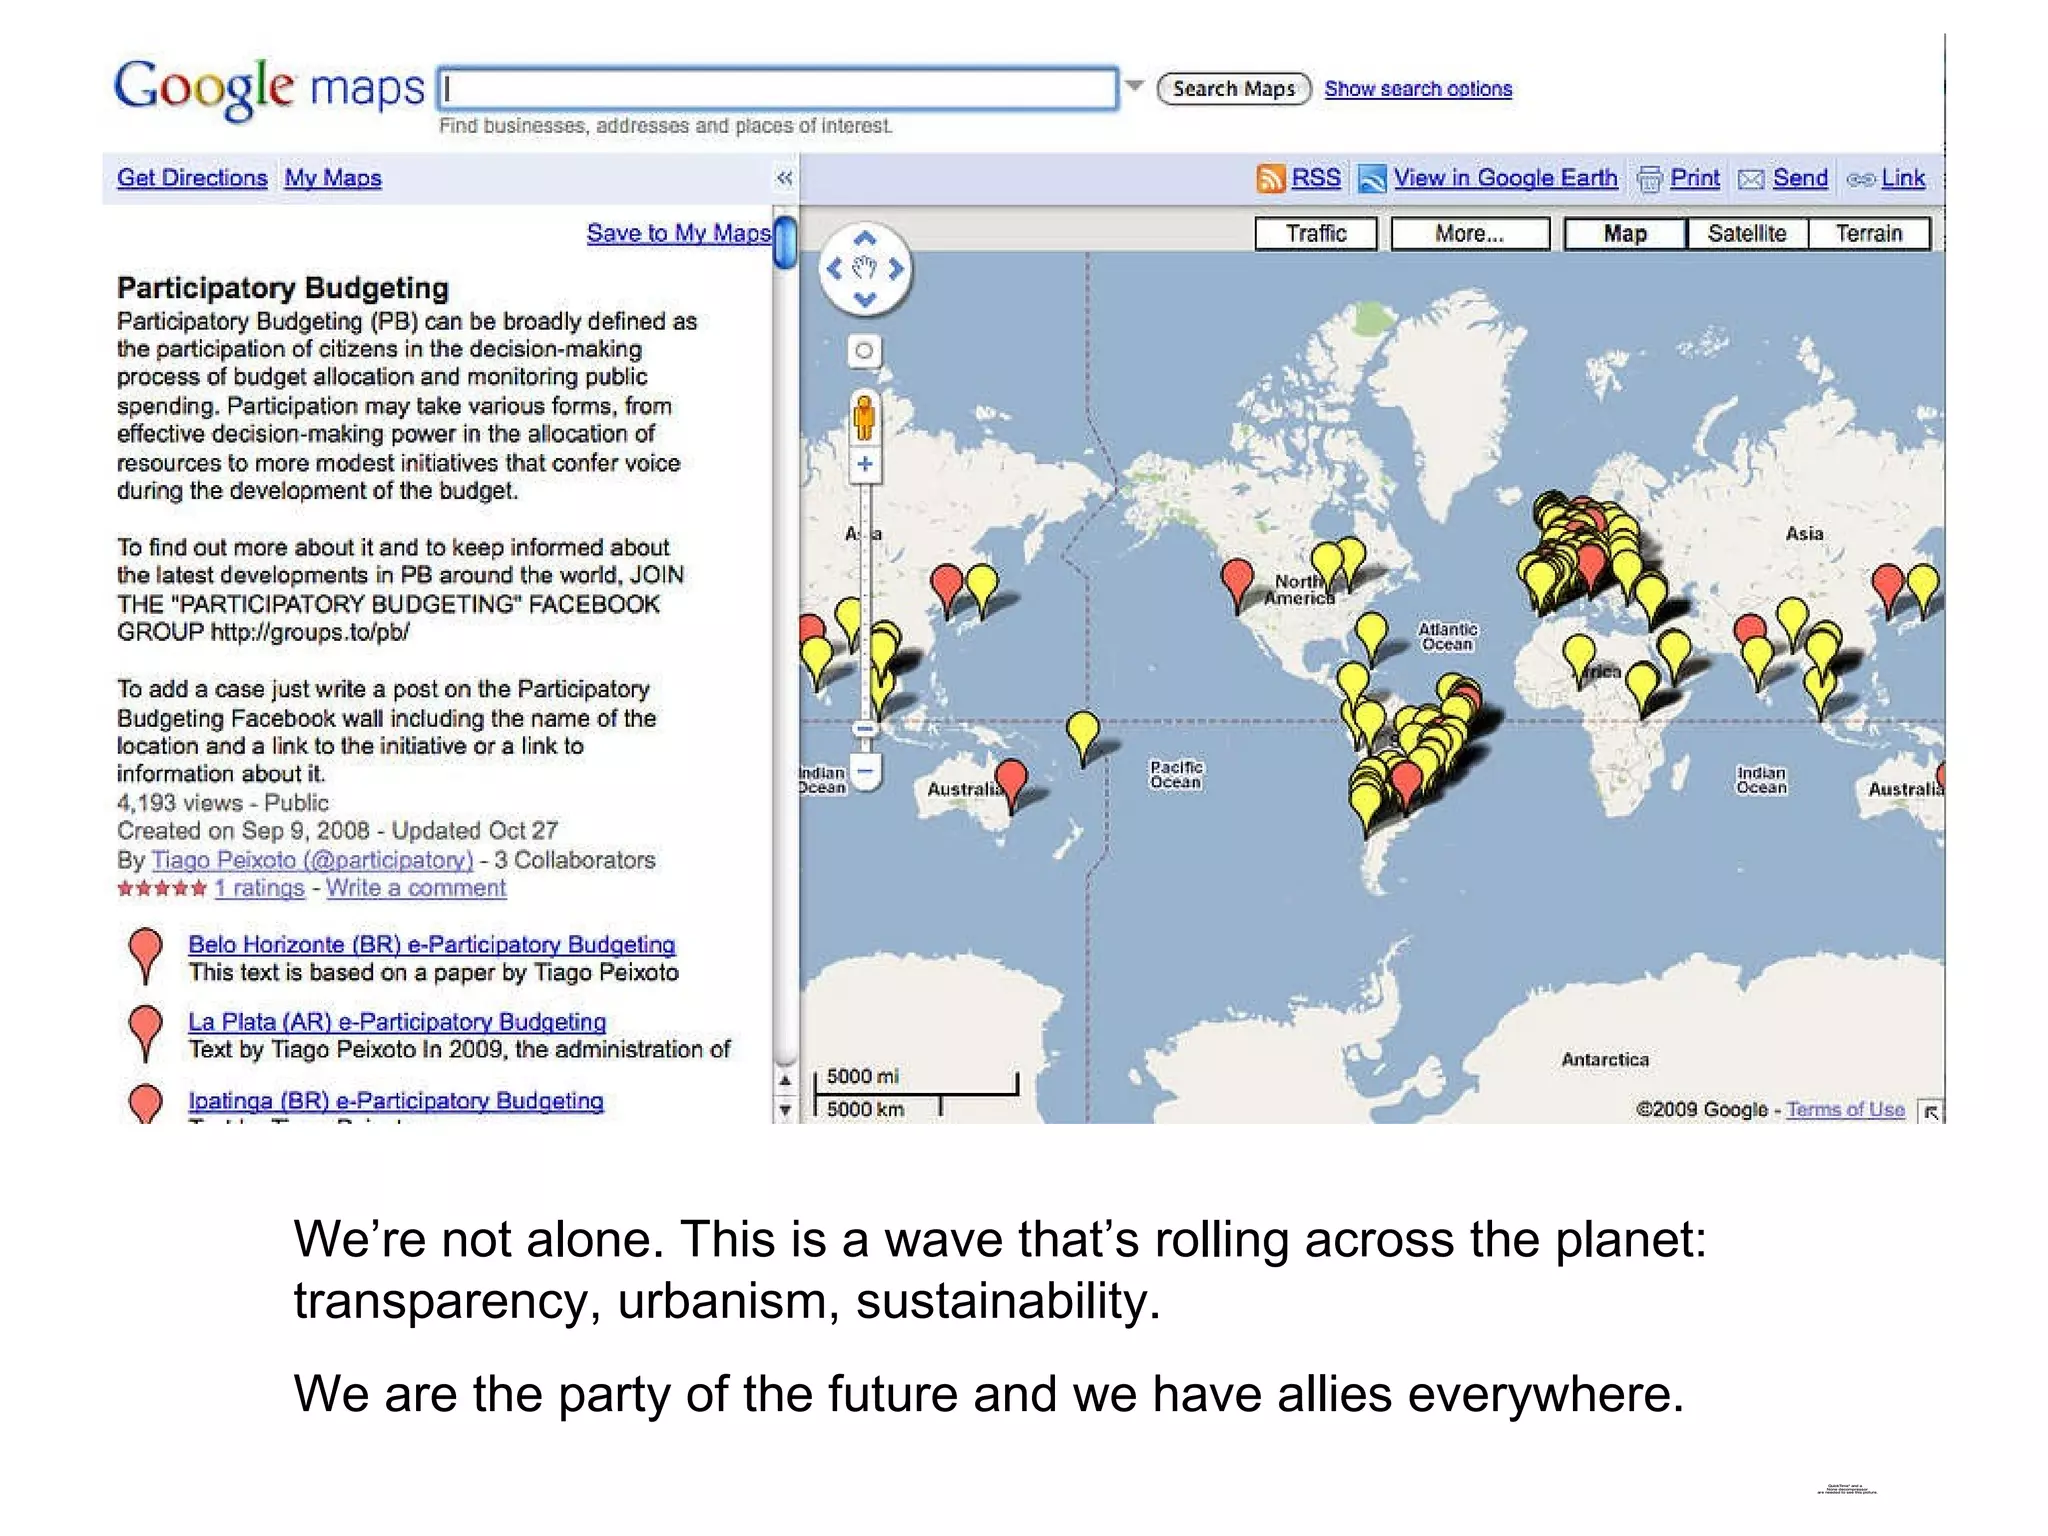Click Write a comment link
This screenshot has height=1536, width=2048.
(416, 888)
